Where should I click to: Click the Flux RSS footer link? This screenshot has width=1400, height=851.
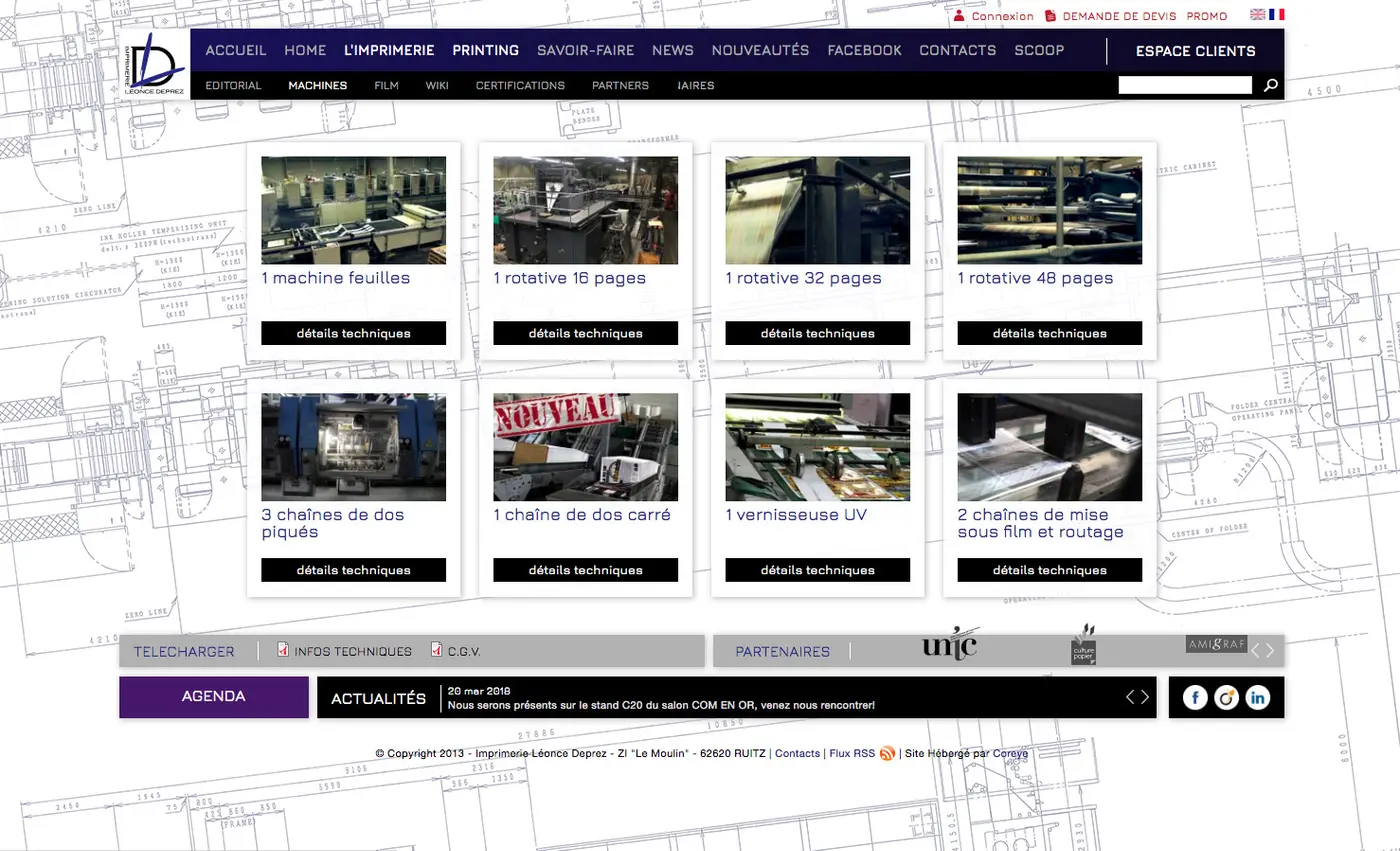[x=852, y=754]
